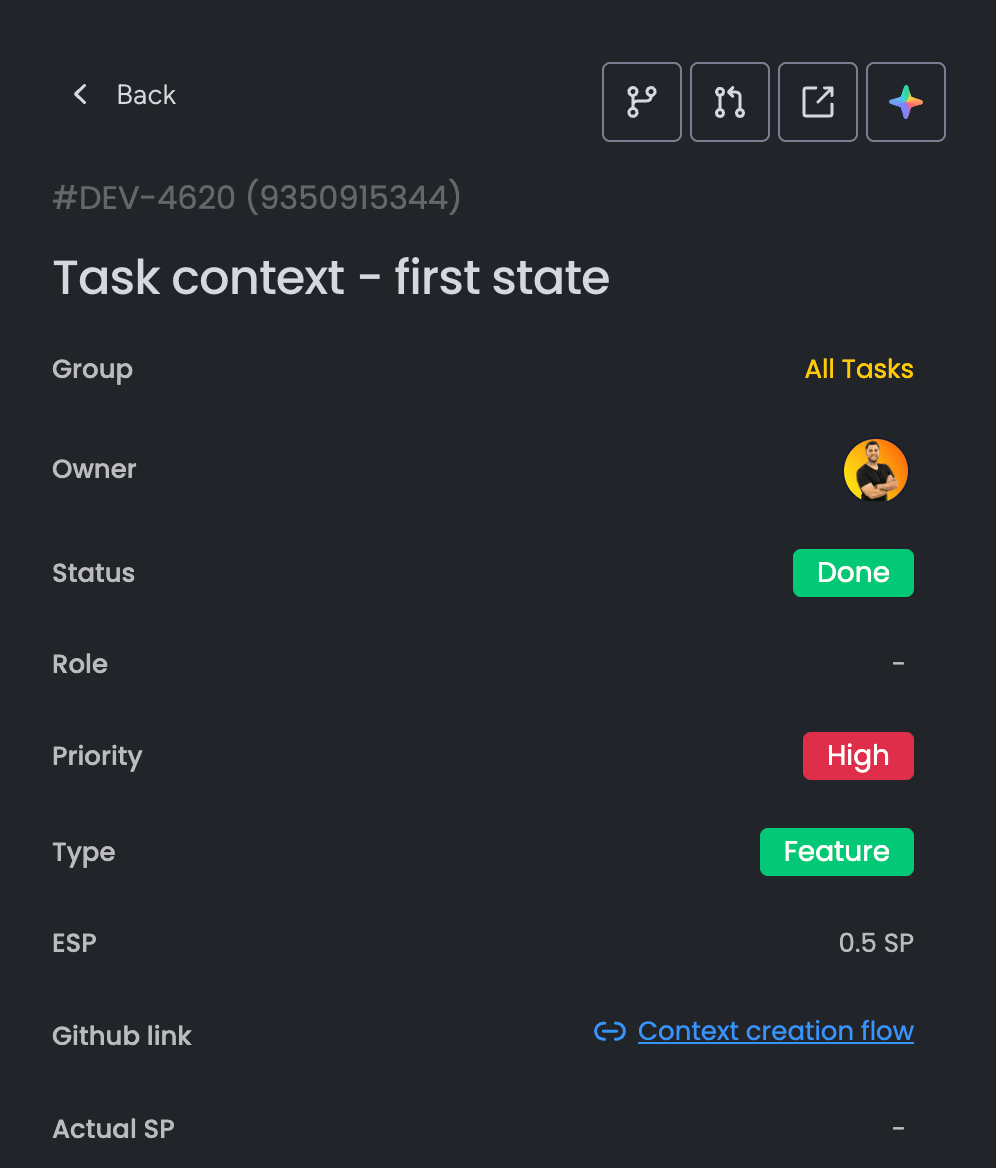Screen dimensions: 996x1168
Task: Open the All Tasks group
Action: pyautogui.click(x=859, y=369)
